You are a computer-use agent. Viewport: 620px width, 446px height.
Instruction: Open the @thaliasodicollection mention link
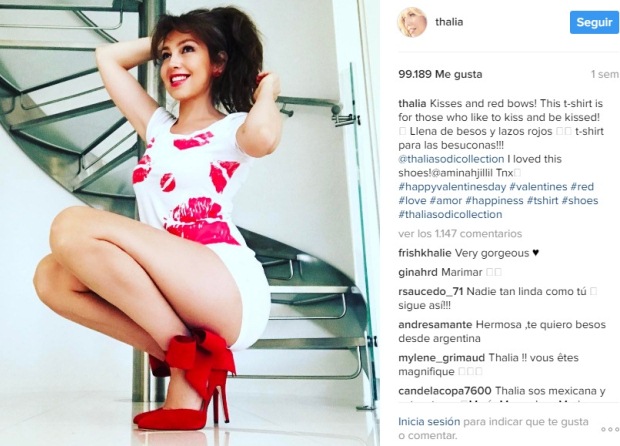point(451,159)
